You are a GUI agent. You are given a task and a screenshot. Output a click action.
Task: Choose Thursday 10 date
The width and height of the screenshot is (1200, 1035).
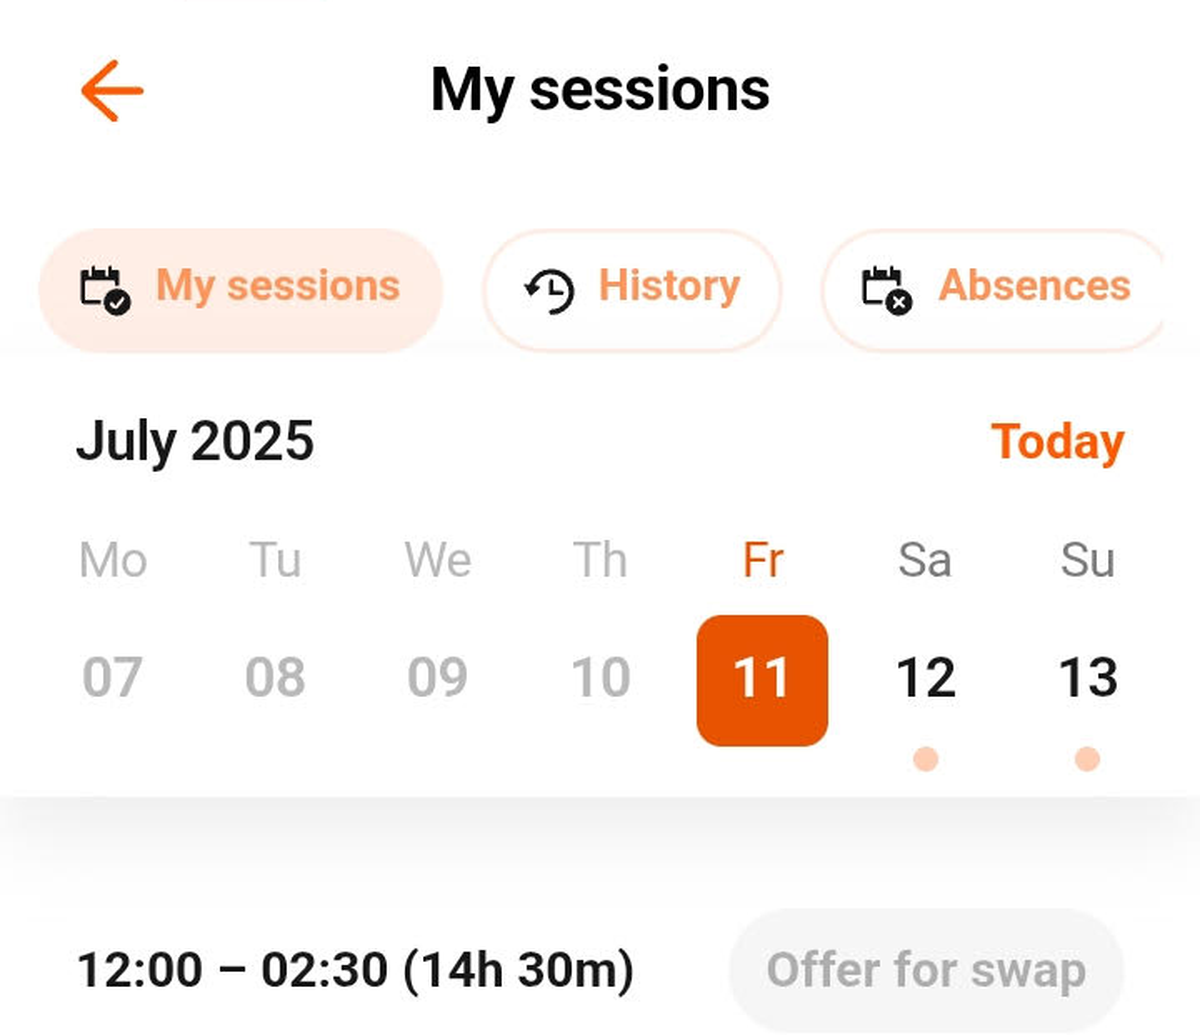click(600, 677)
